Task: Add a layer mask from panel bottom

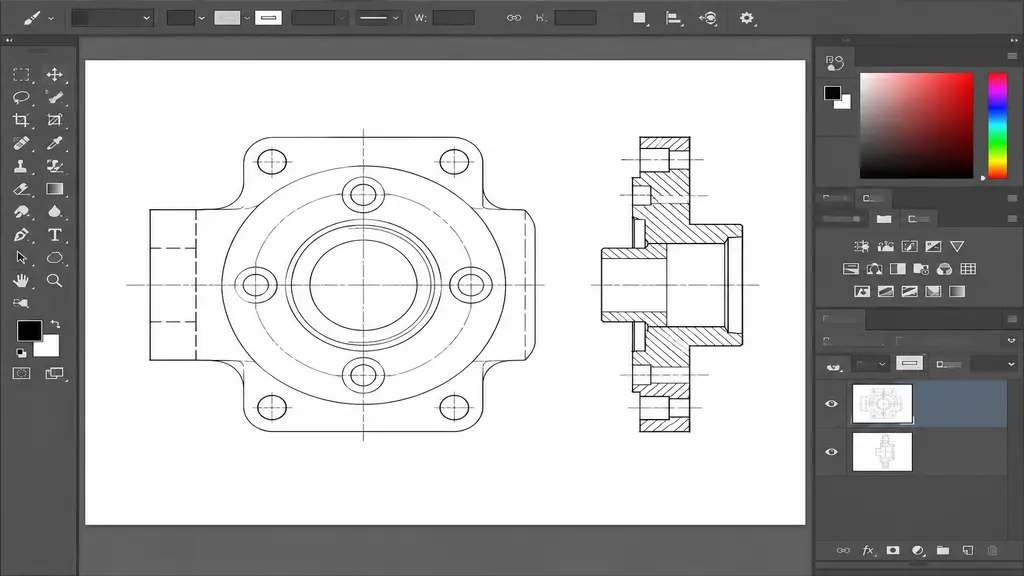Action: point(893,551)
